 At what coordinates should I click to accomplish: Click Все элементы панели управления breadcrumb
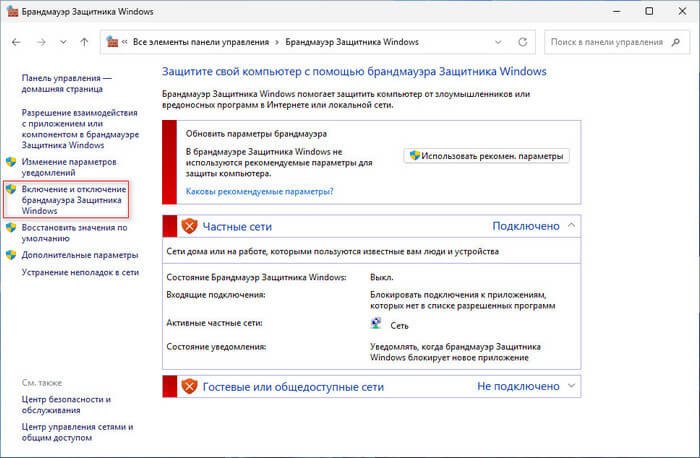(201, 42)
